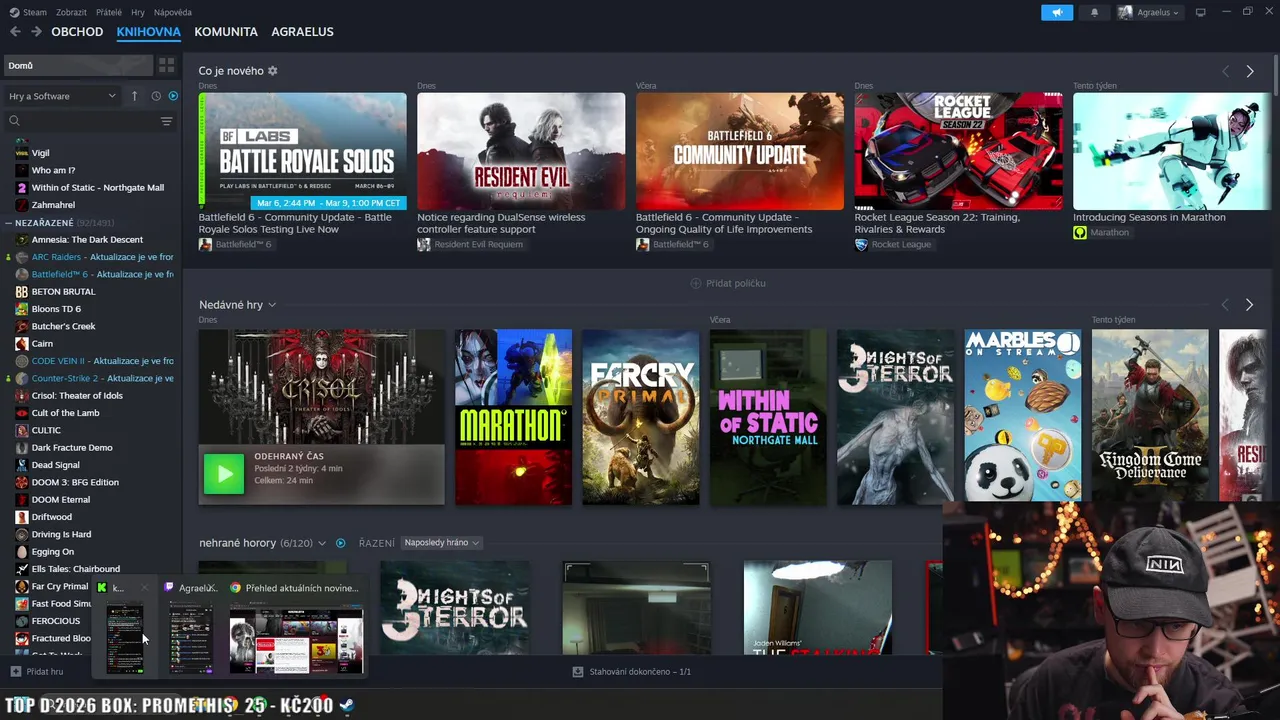
Task: Show next recent games page
Action: coord(1249,305)
